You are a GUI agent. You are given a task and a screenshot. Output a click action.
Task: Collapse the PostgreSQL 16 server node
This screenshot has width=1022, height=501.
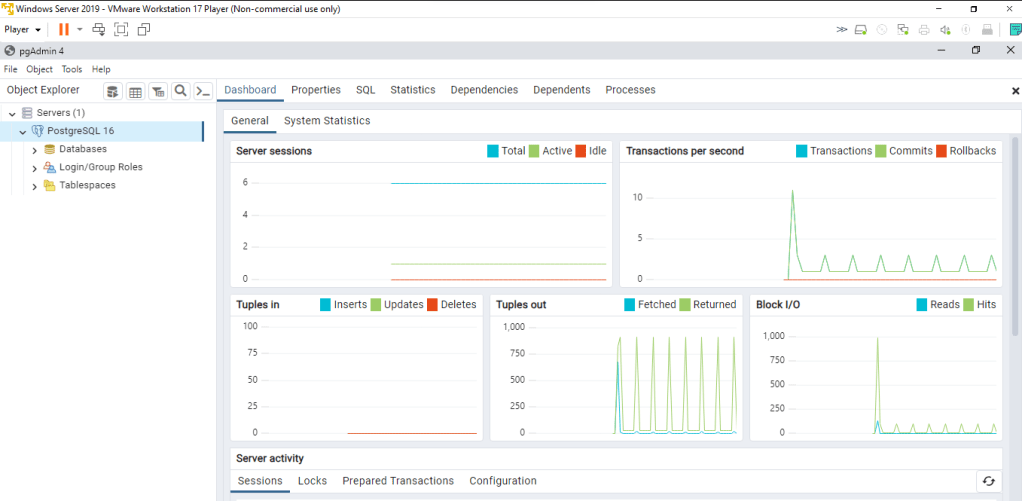pyautogui.click(x=23, y=132)
